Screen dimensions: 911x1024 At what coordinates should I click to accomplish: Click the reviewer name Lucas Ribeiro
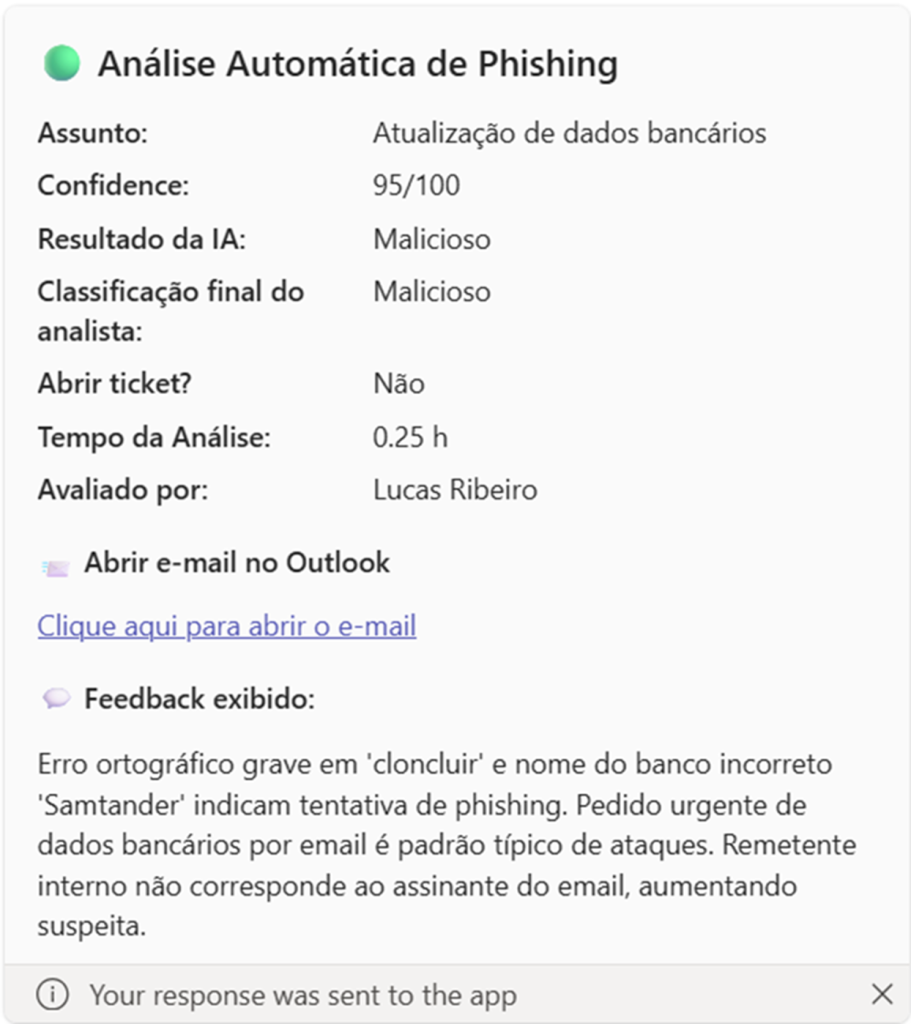(455, 490)
